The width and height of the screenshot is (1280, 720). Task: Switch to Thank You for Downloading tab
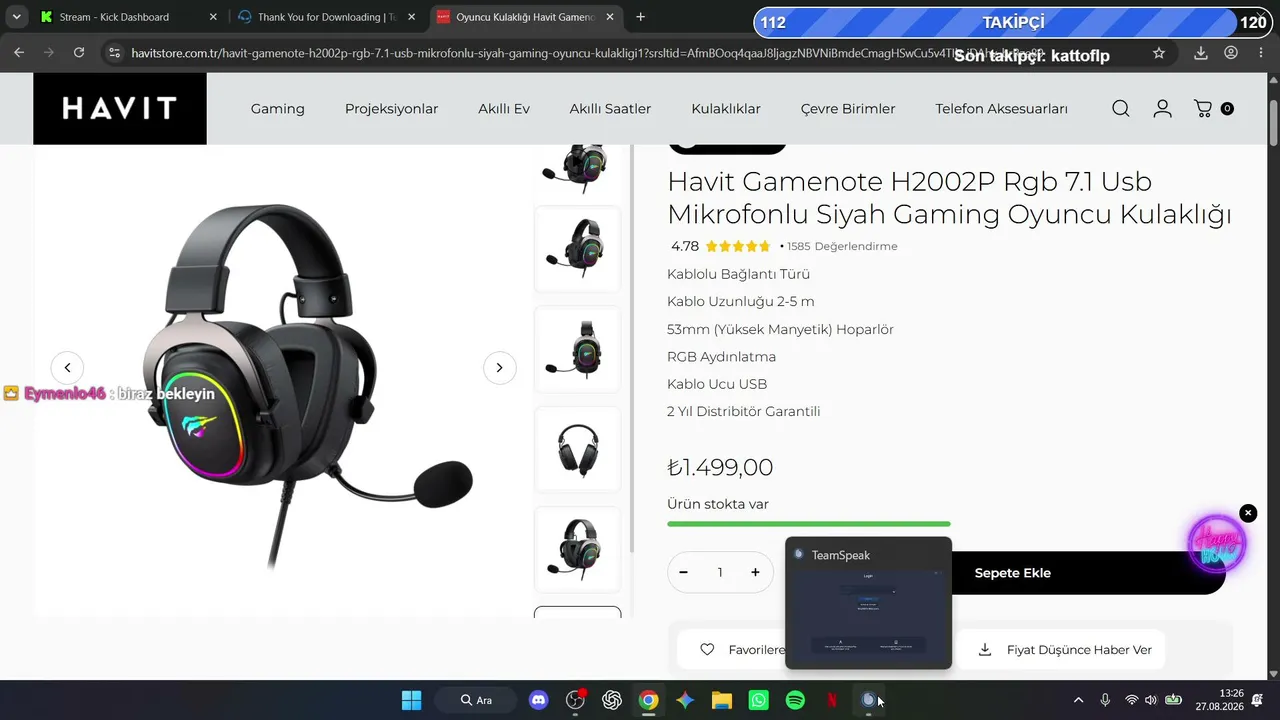coord(327,17)
